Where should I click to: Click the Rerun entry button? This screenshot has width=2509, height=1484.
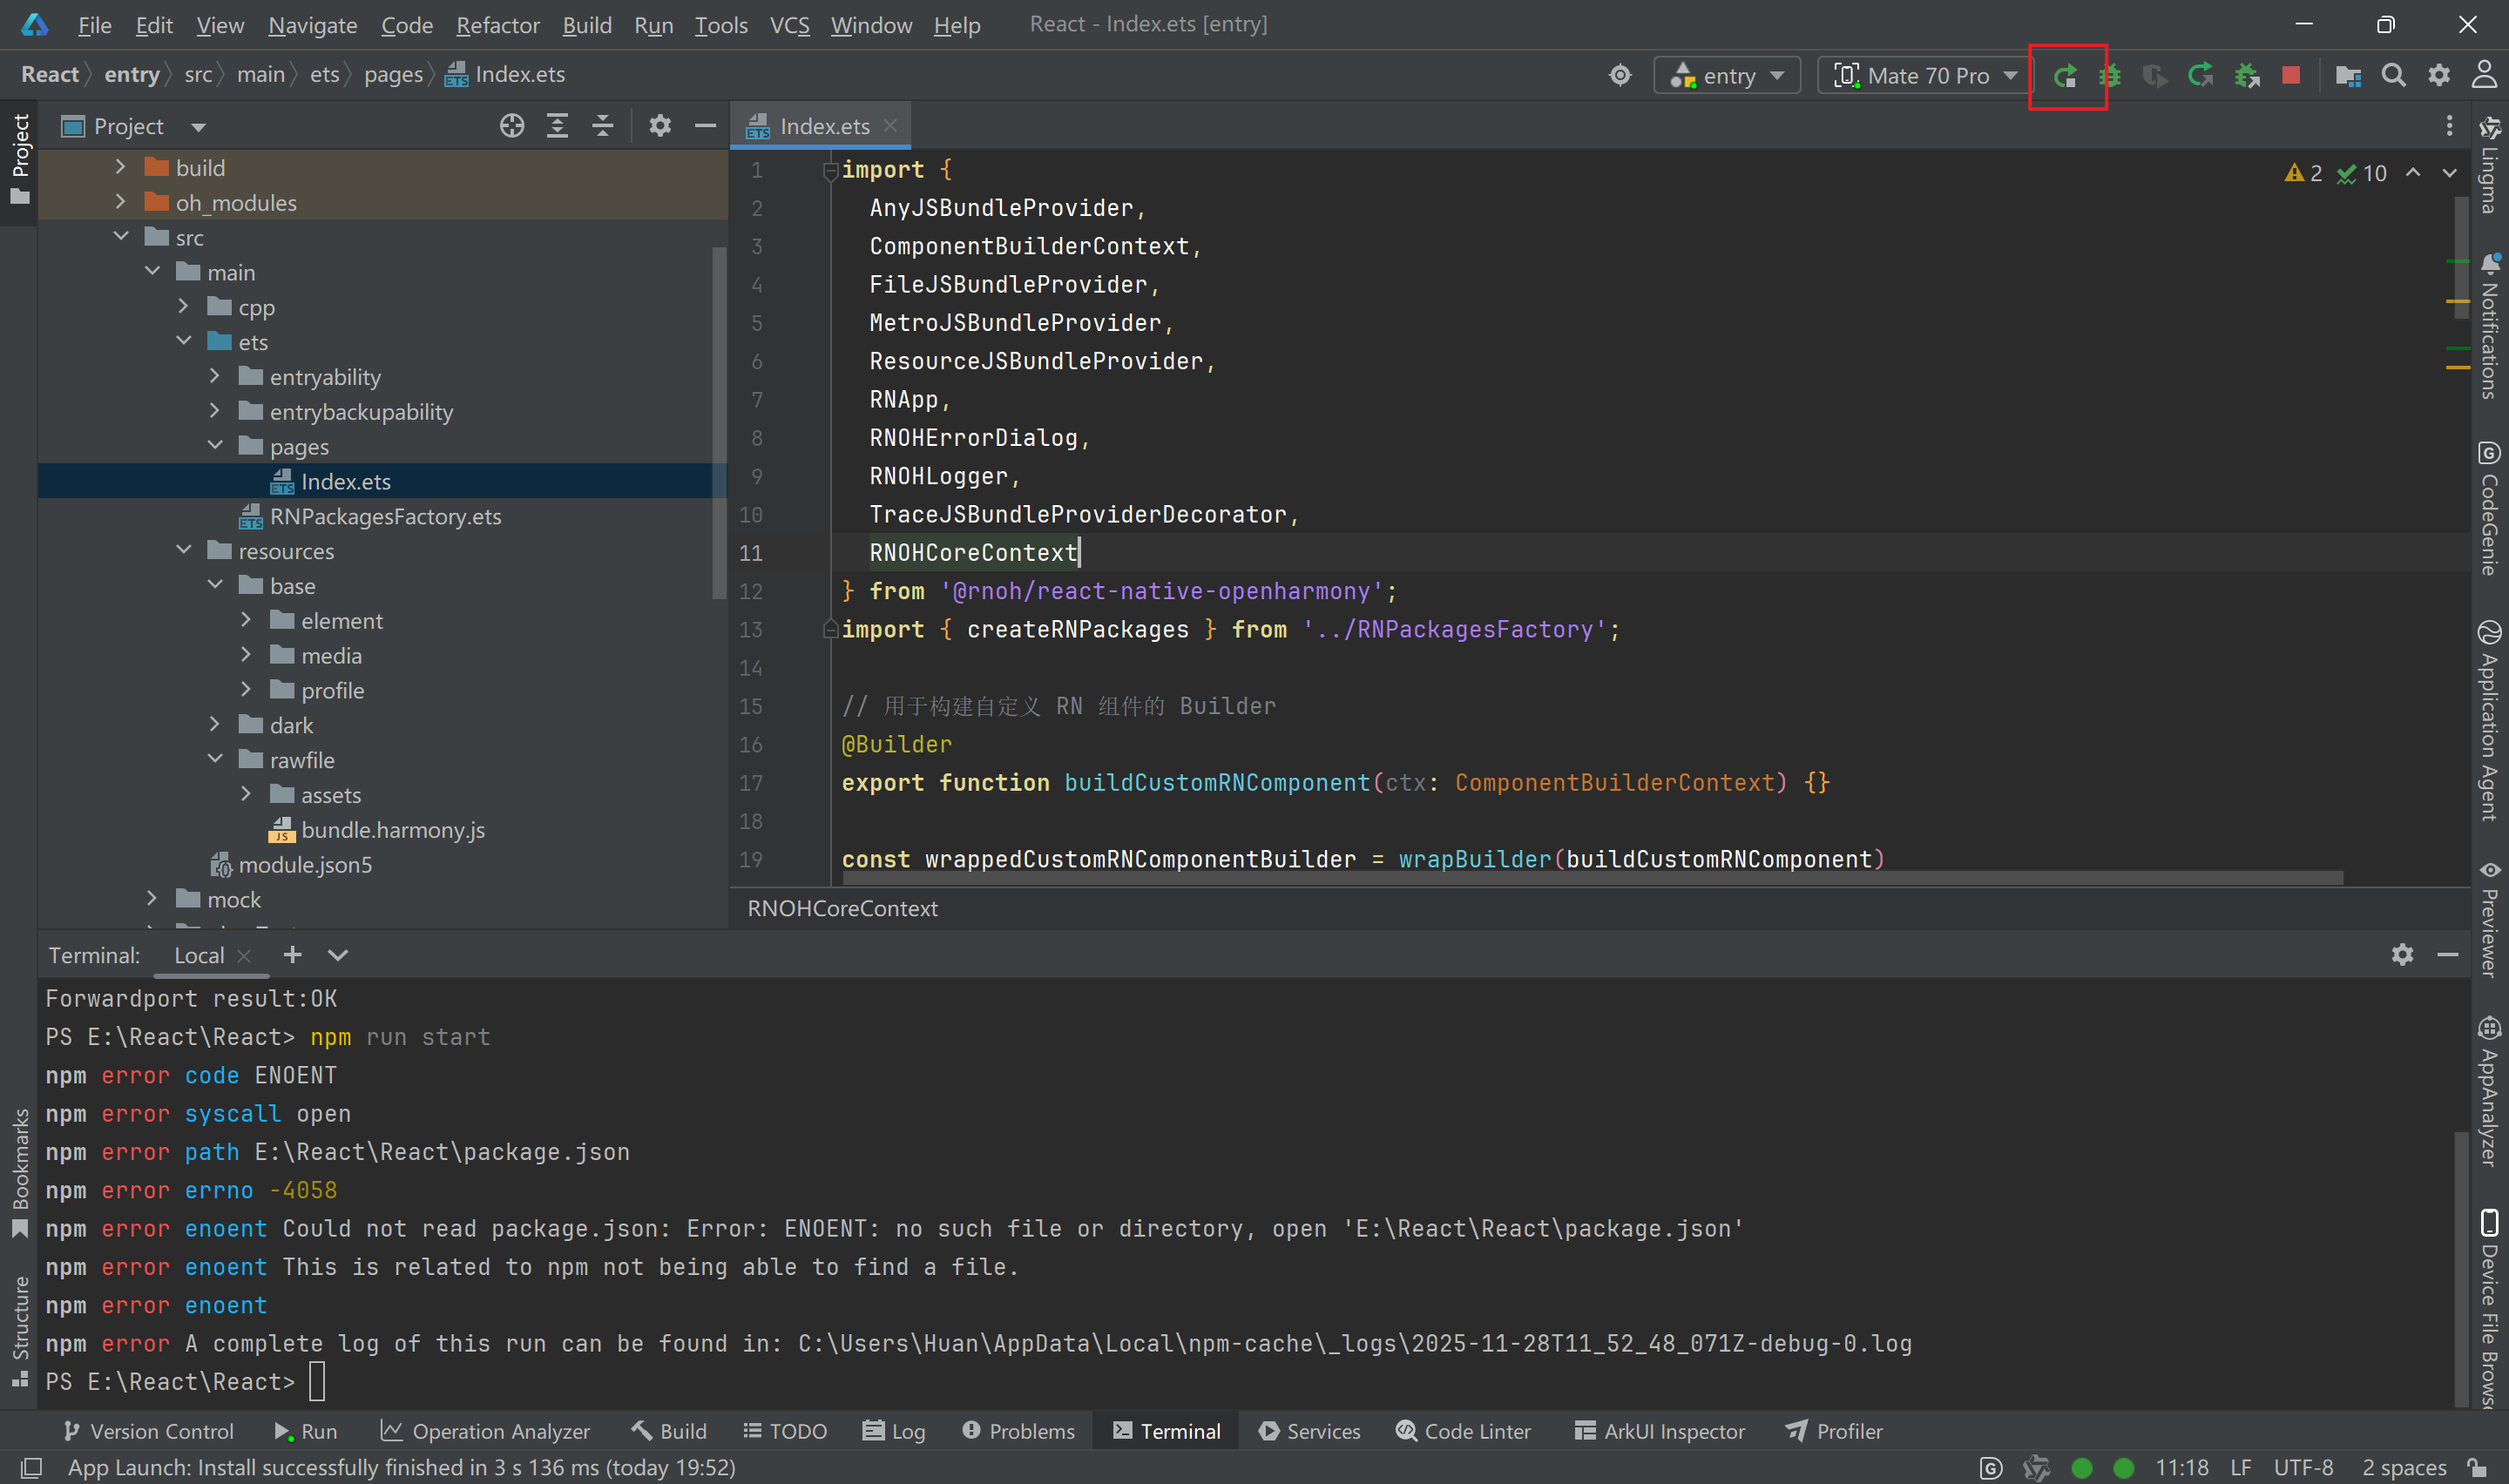pos(2066,76)
